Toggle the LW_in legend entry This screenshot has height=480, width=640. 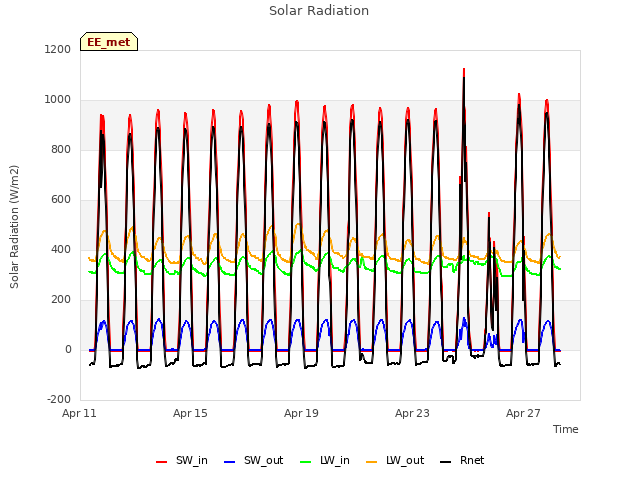325,461
